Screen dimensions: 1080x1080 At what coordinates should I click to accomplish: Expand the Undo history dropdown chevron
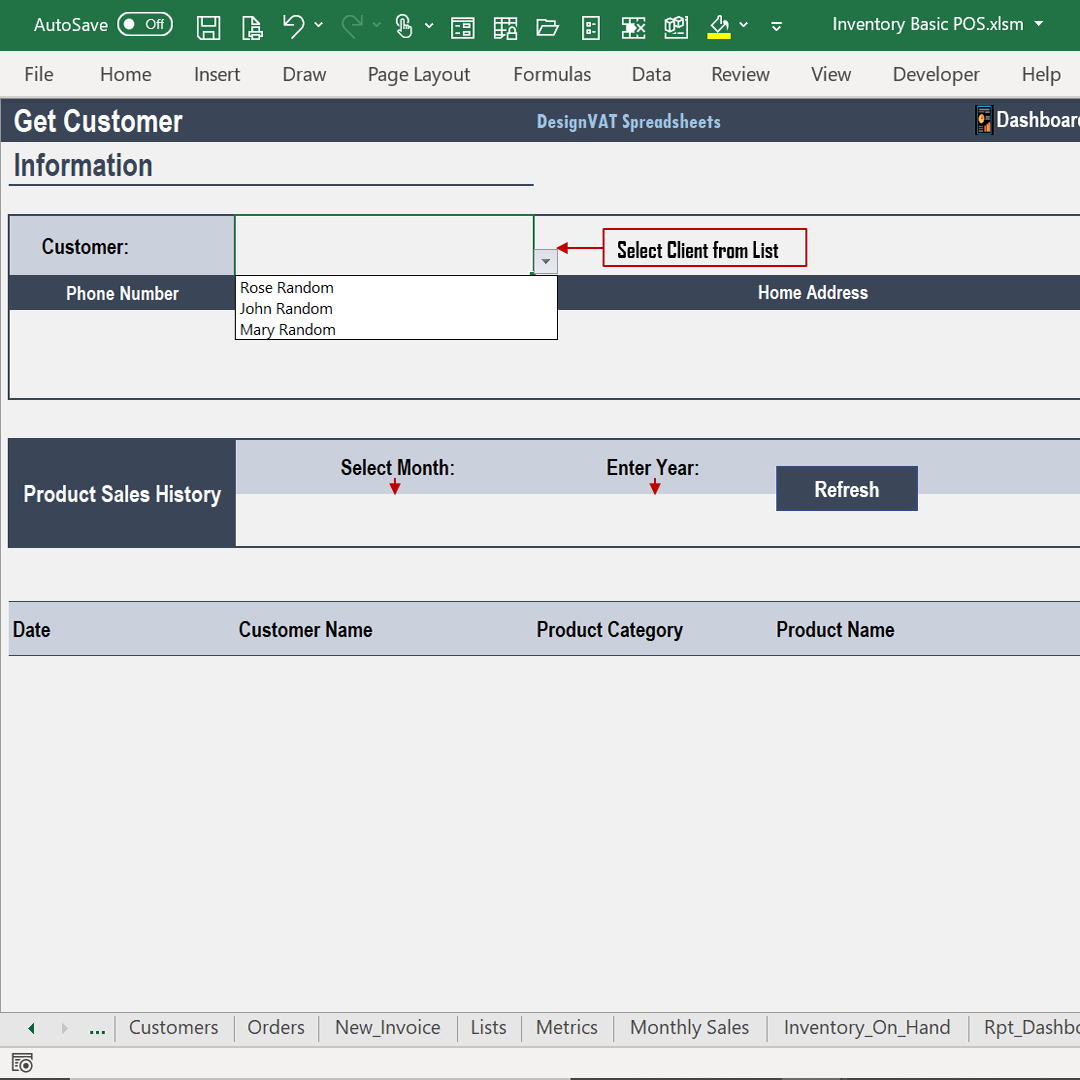click(x=316, y=27)
